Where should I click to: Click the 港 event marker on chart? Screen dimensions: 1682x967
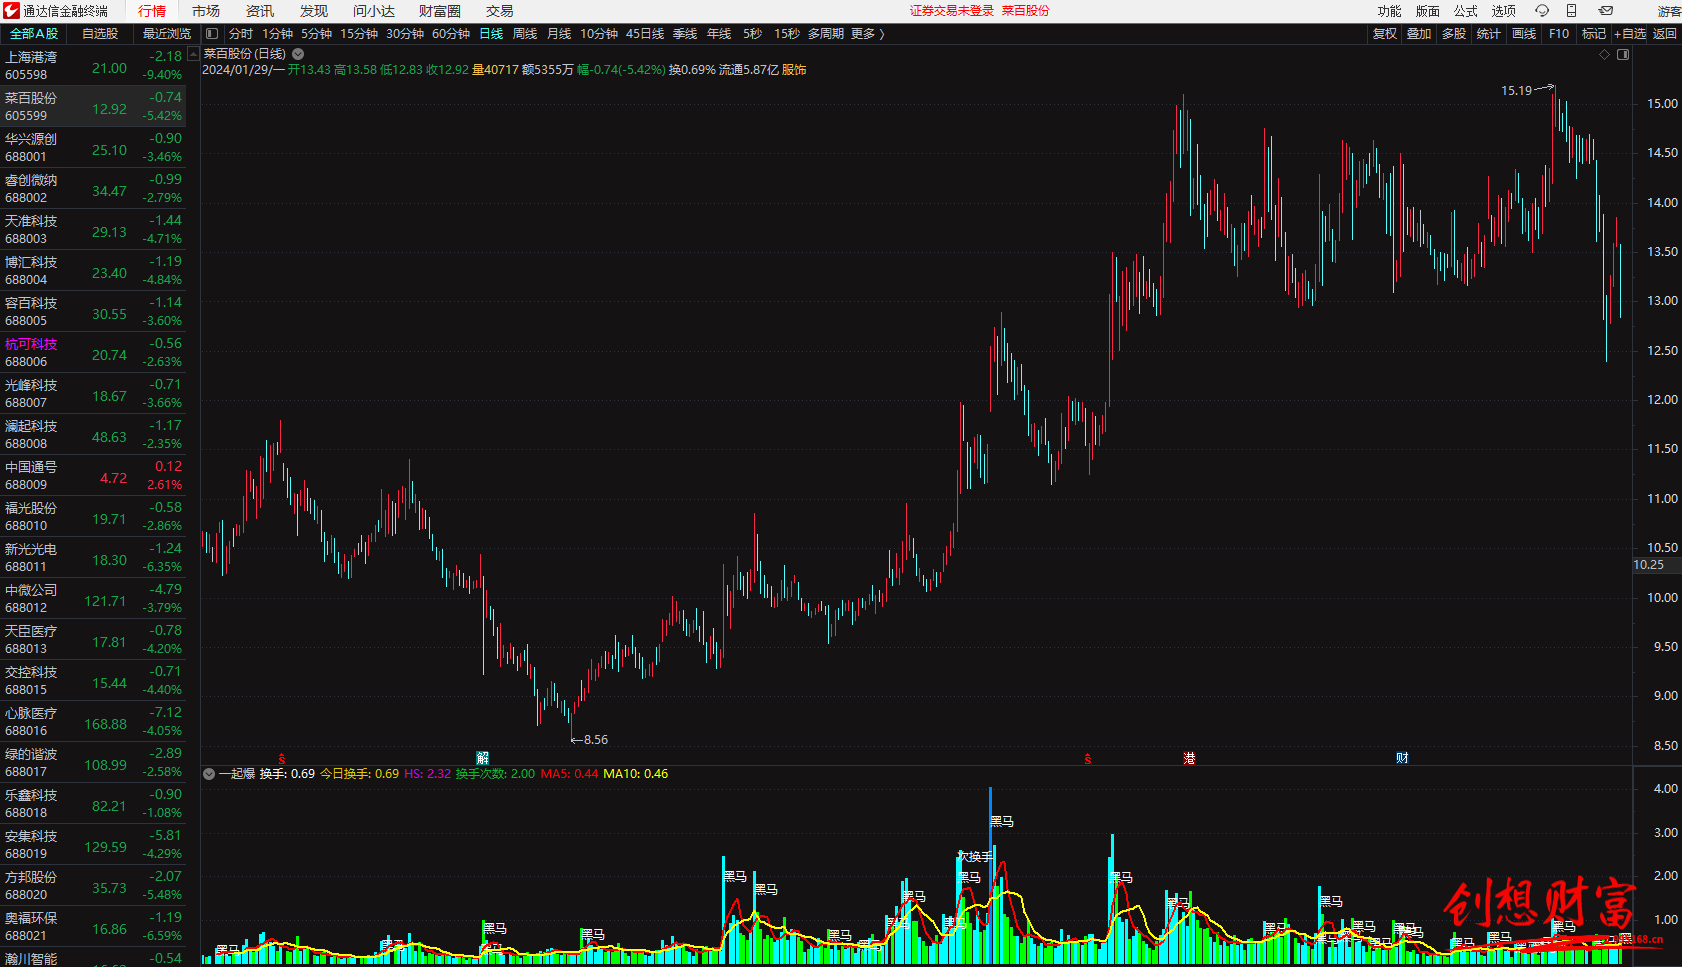tap(1189, 758)
